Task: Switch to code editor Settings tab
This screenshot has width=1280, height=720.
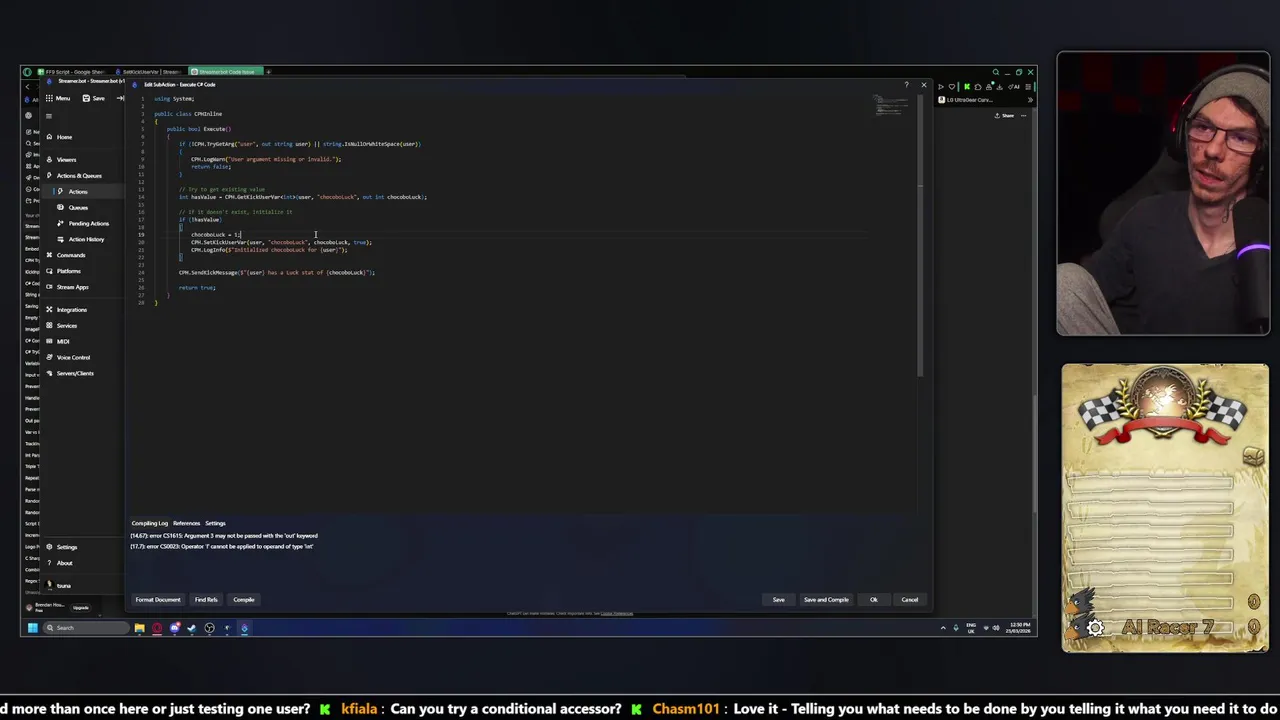Action: tap(215, 523)
